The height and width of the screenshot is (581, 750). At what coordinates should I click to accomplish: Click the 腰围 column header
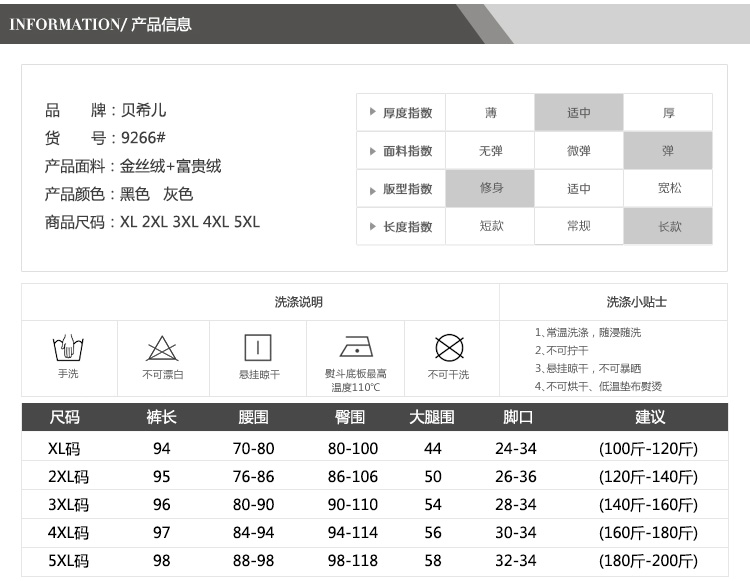254,417
